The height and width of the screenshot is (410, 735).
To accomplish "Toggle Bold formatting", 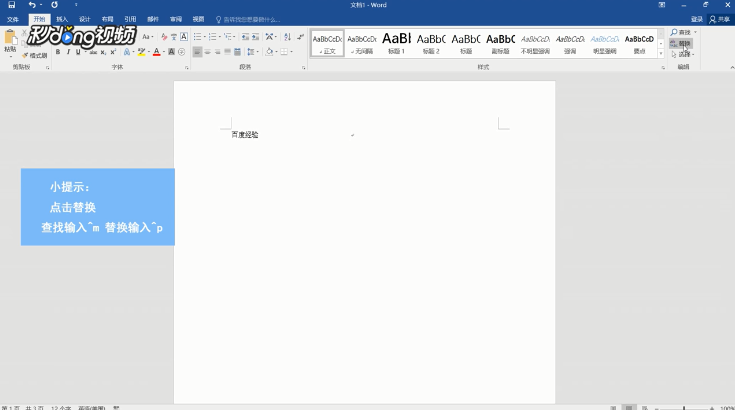I will (58, 52).
